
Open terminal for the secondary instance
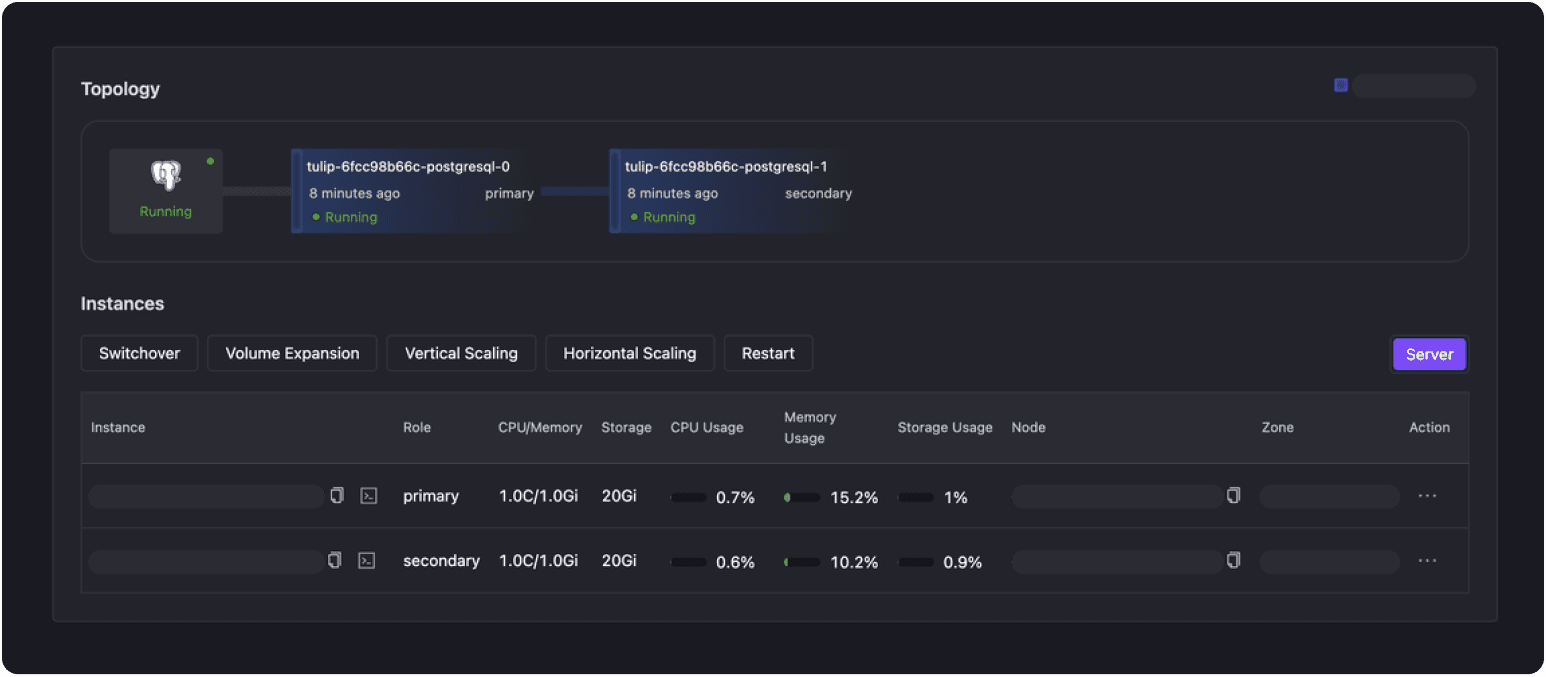click(x=367, y=561)
